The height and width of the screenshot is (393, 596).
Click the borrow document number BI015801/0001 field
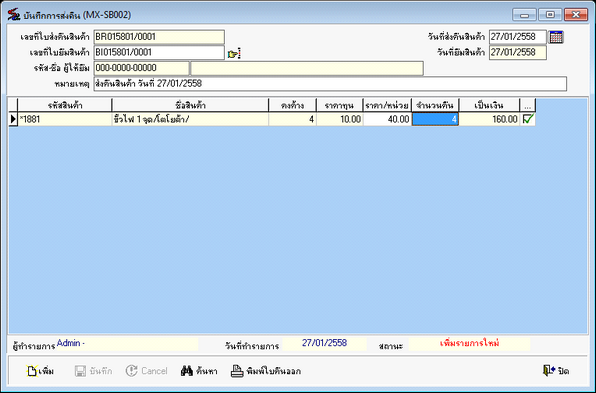(159, 52)
